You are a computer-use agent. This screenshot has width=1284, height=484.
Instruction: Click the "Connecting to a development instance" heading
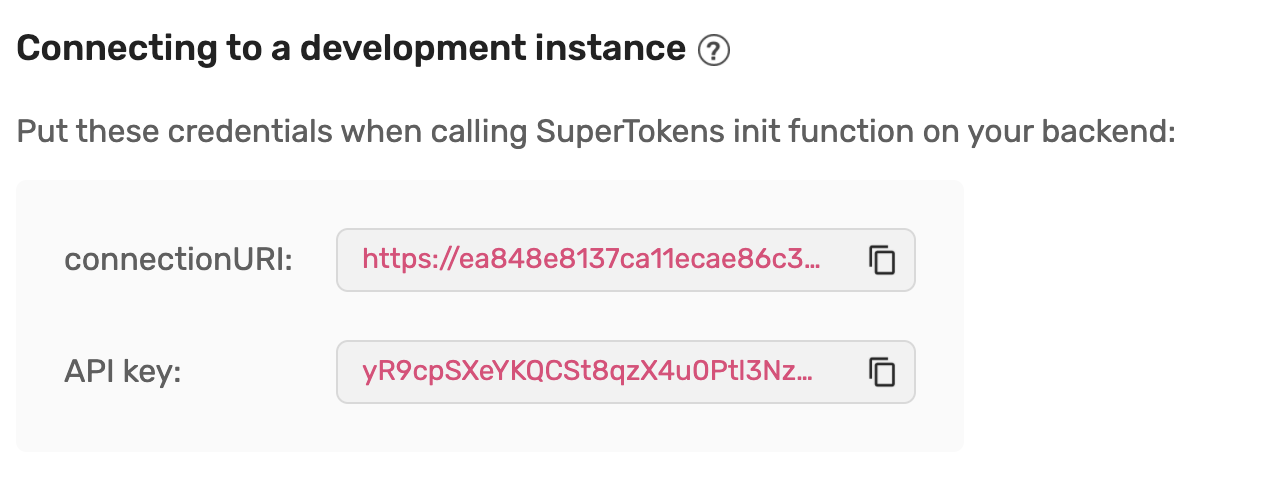tap(351, 48)
